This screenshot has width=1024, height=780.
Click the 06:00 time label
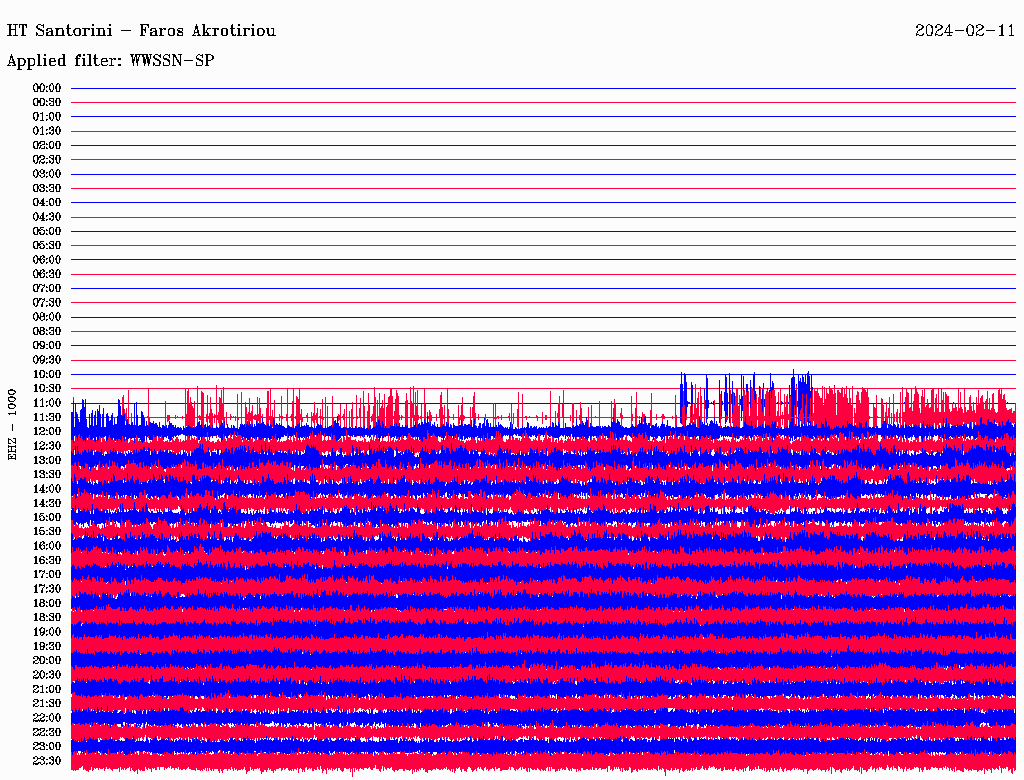(x=47, y=260)
